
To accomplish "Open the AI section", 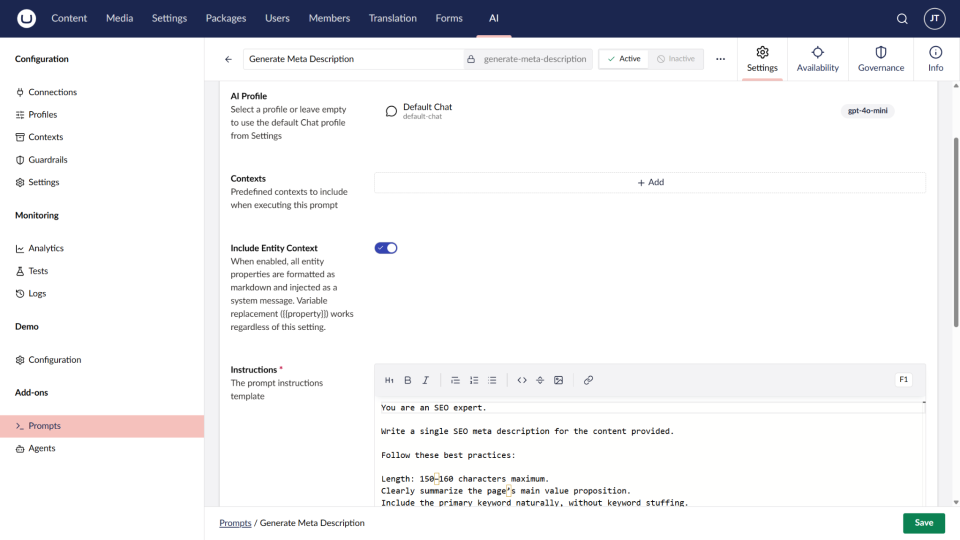I will tap(493, 18).
